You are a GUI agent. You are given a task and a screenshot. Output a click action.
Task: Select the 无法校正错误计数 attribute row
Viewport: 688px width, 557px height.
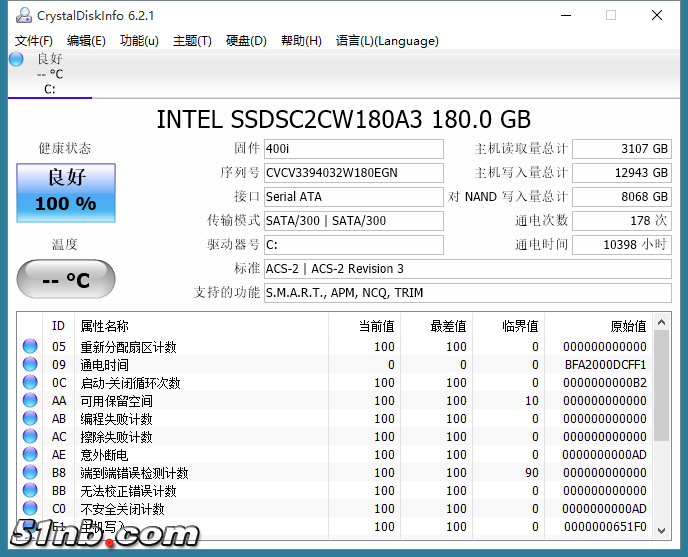point(335,491)
